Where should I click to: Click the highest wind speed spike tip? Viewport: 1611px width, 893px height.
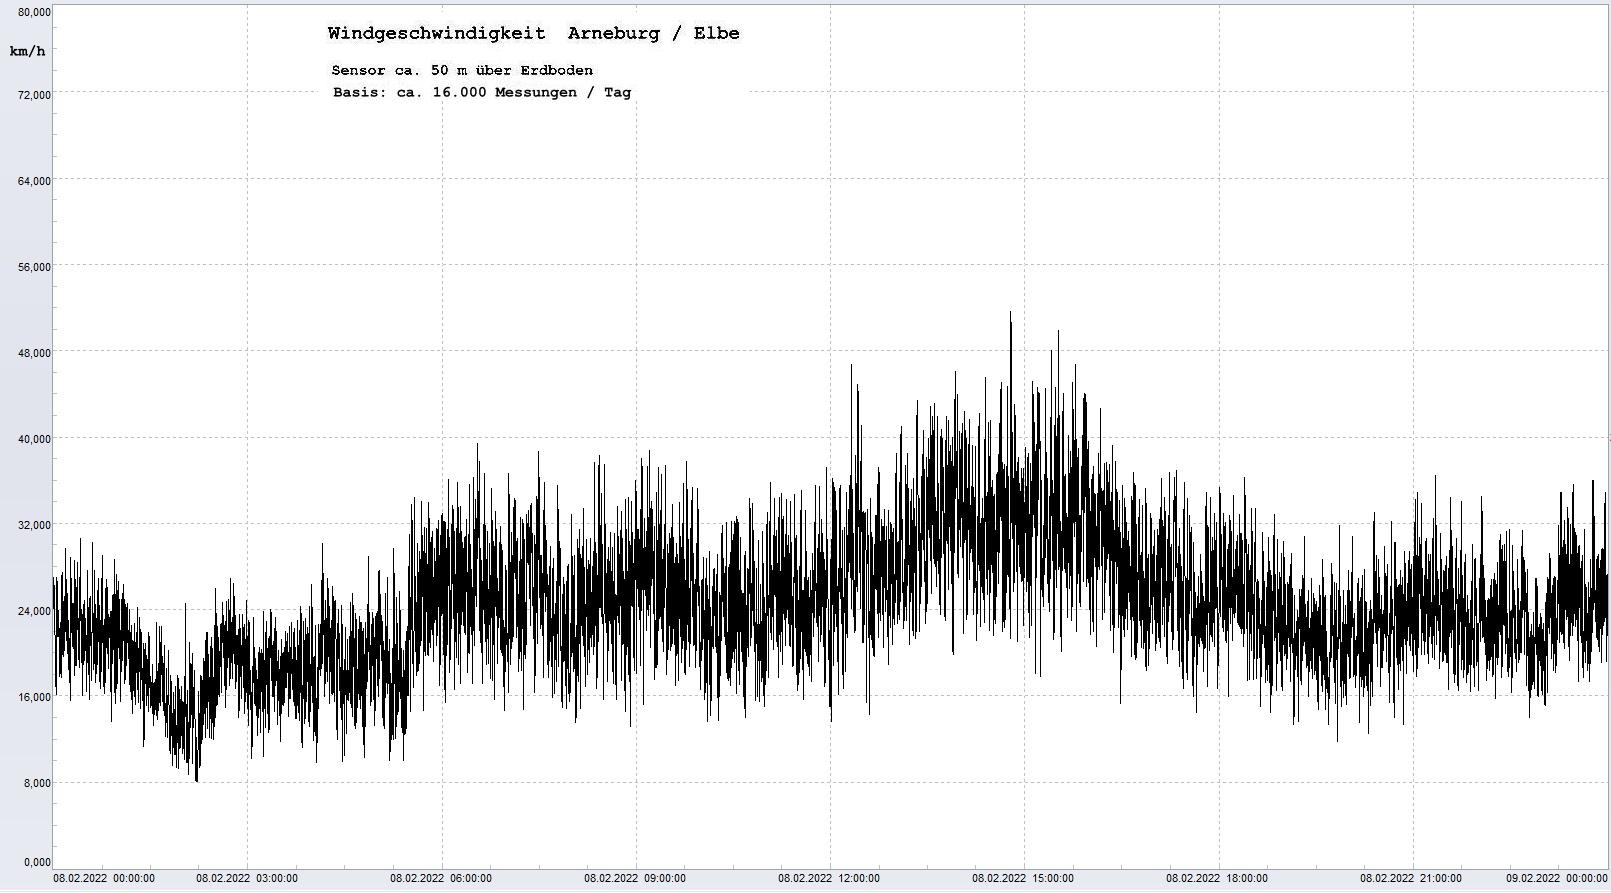point(1010,313)
